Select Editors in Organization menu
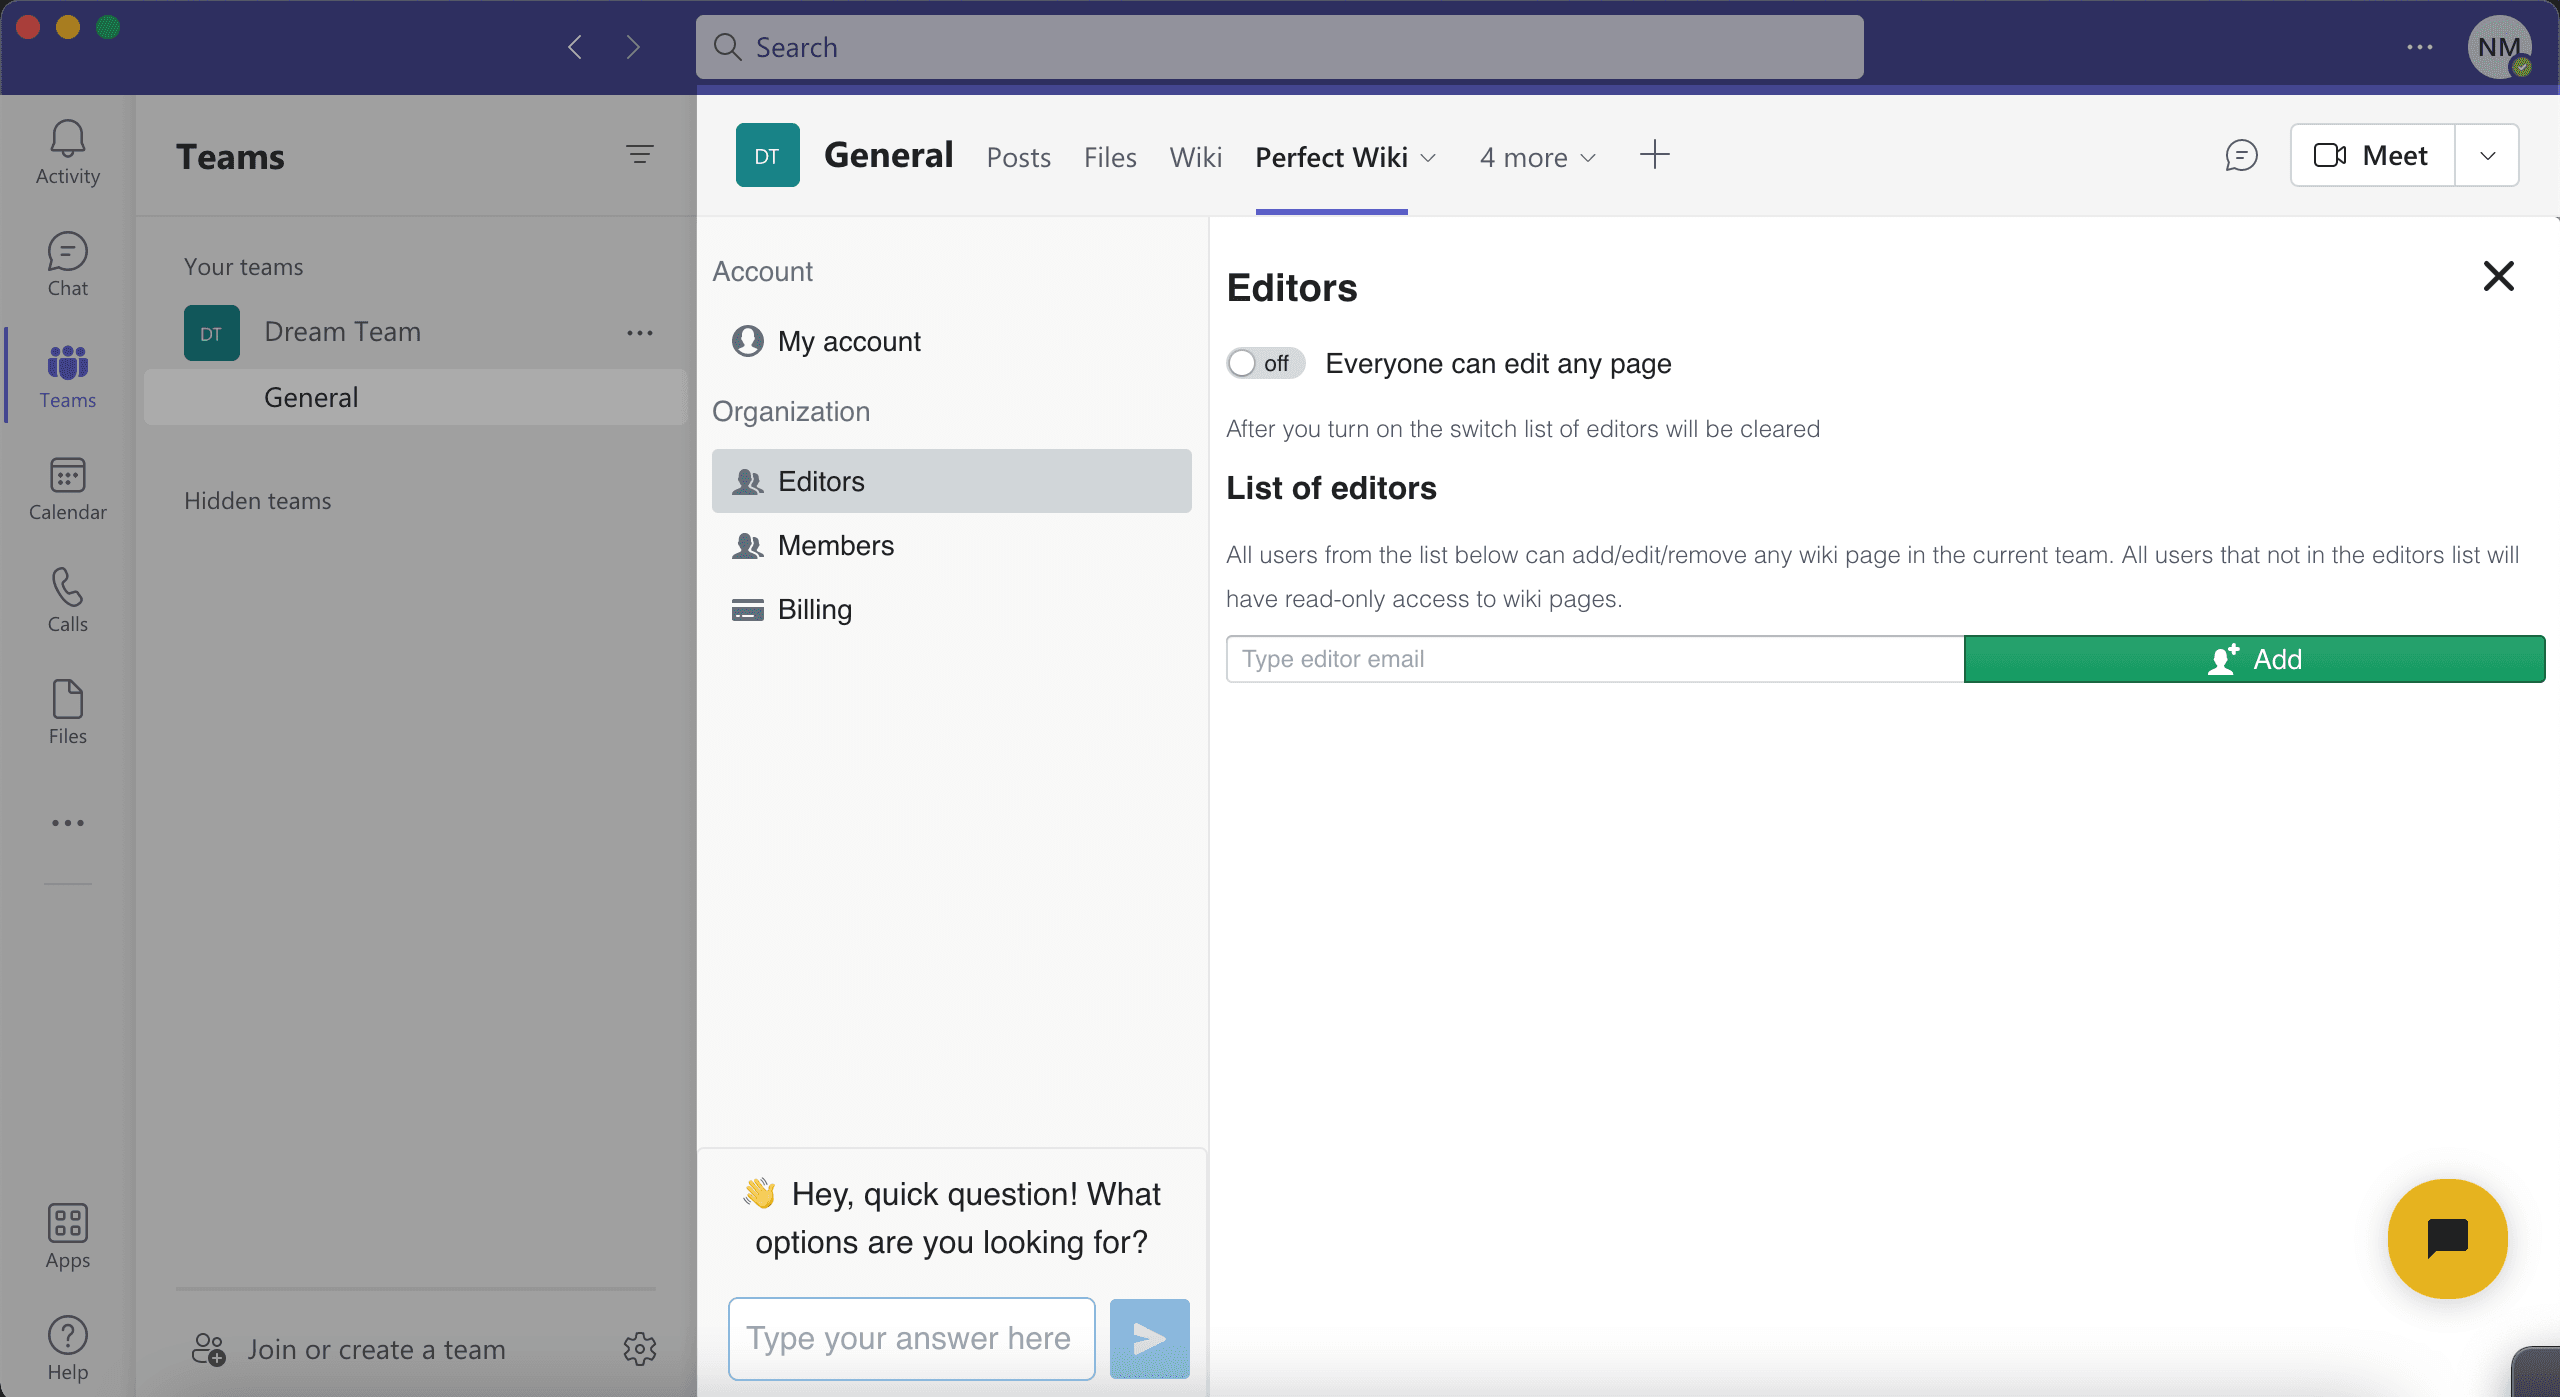The height and width of the screenshot is (1397, 2560). point(952,481)
